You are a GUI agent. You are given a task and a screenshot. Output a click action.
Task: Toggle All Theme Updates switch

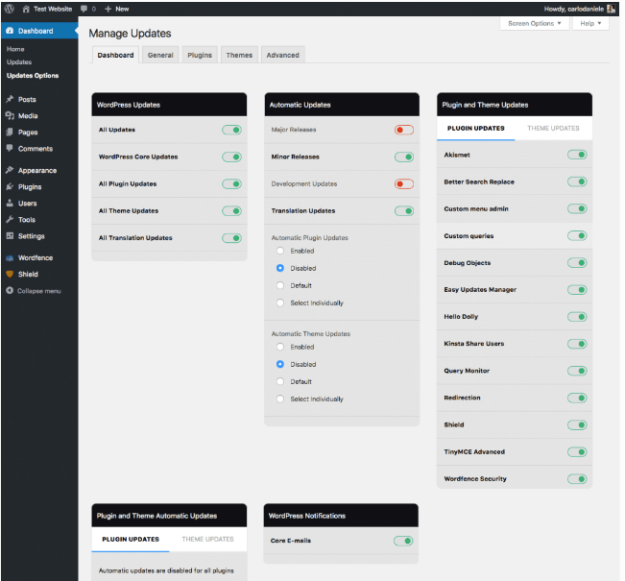(x=232, y=211)
